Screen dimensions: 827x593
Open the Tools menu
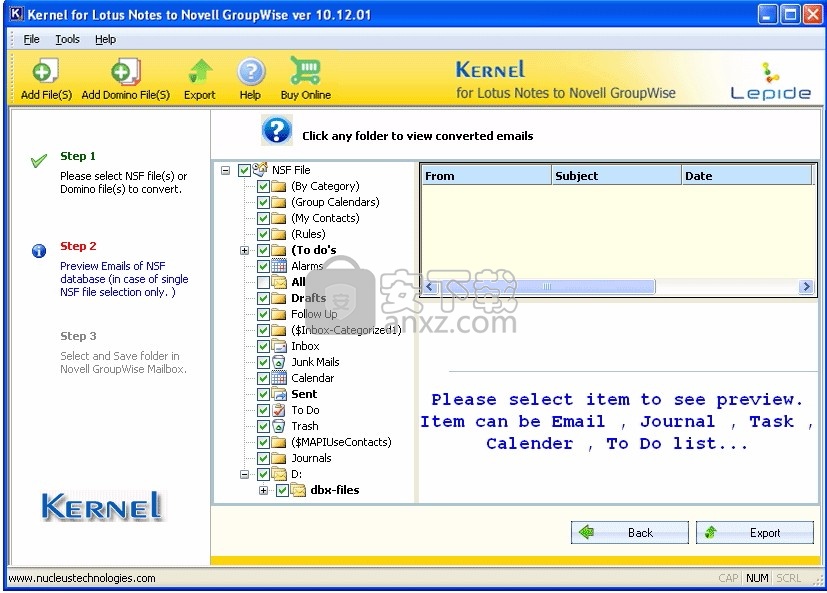tap(68, 39)
